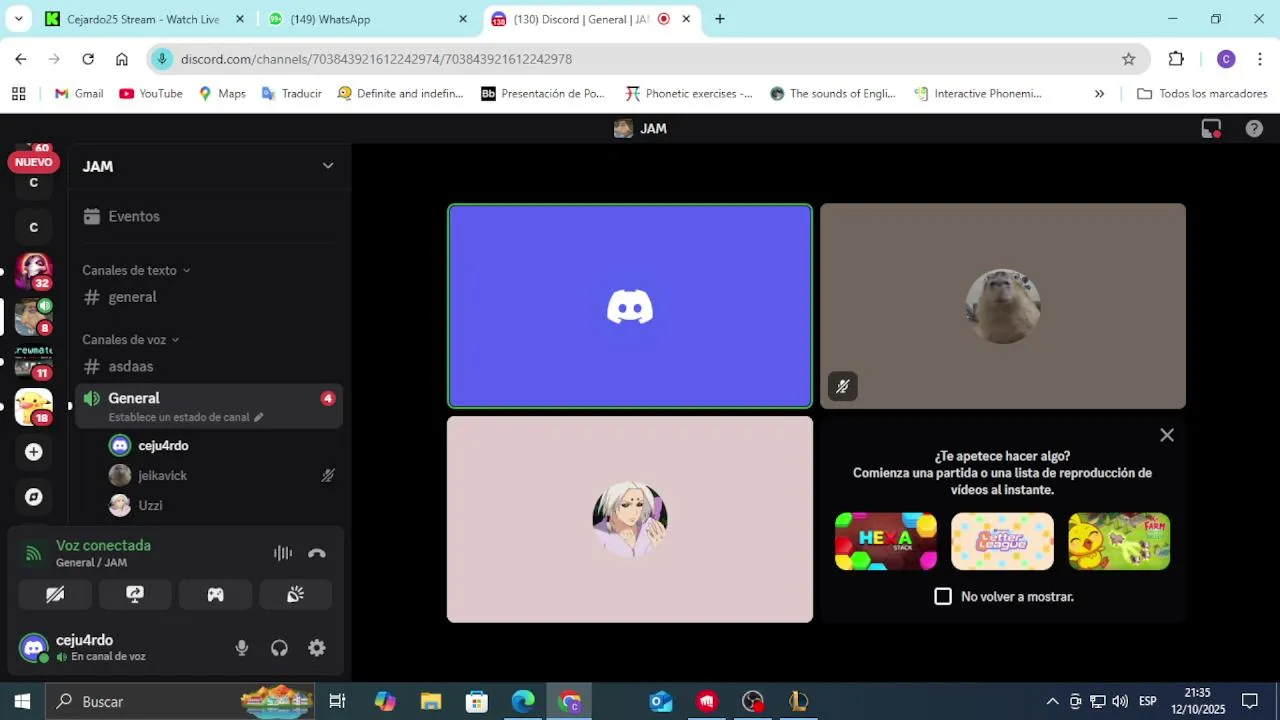The image size is (1280, 720).
Task: Open the browser extensions puzzle icon
Action: [x=1176, y=59]
